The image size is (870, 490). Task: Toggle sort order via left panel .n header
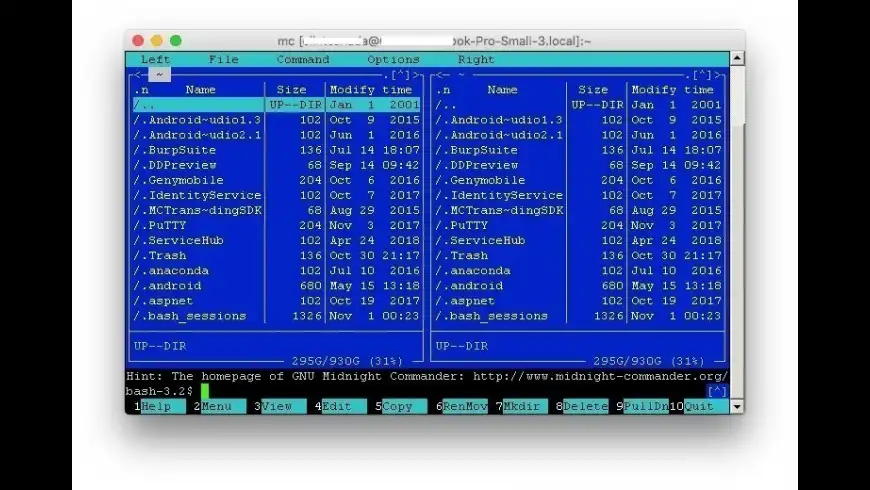pyautogui.click(x=140, y=90)
